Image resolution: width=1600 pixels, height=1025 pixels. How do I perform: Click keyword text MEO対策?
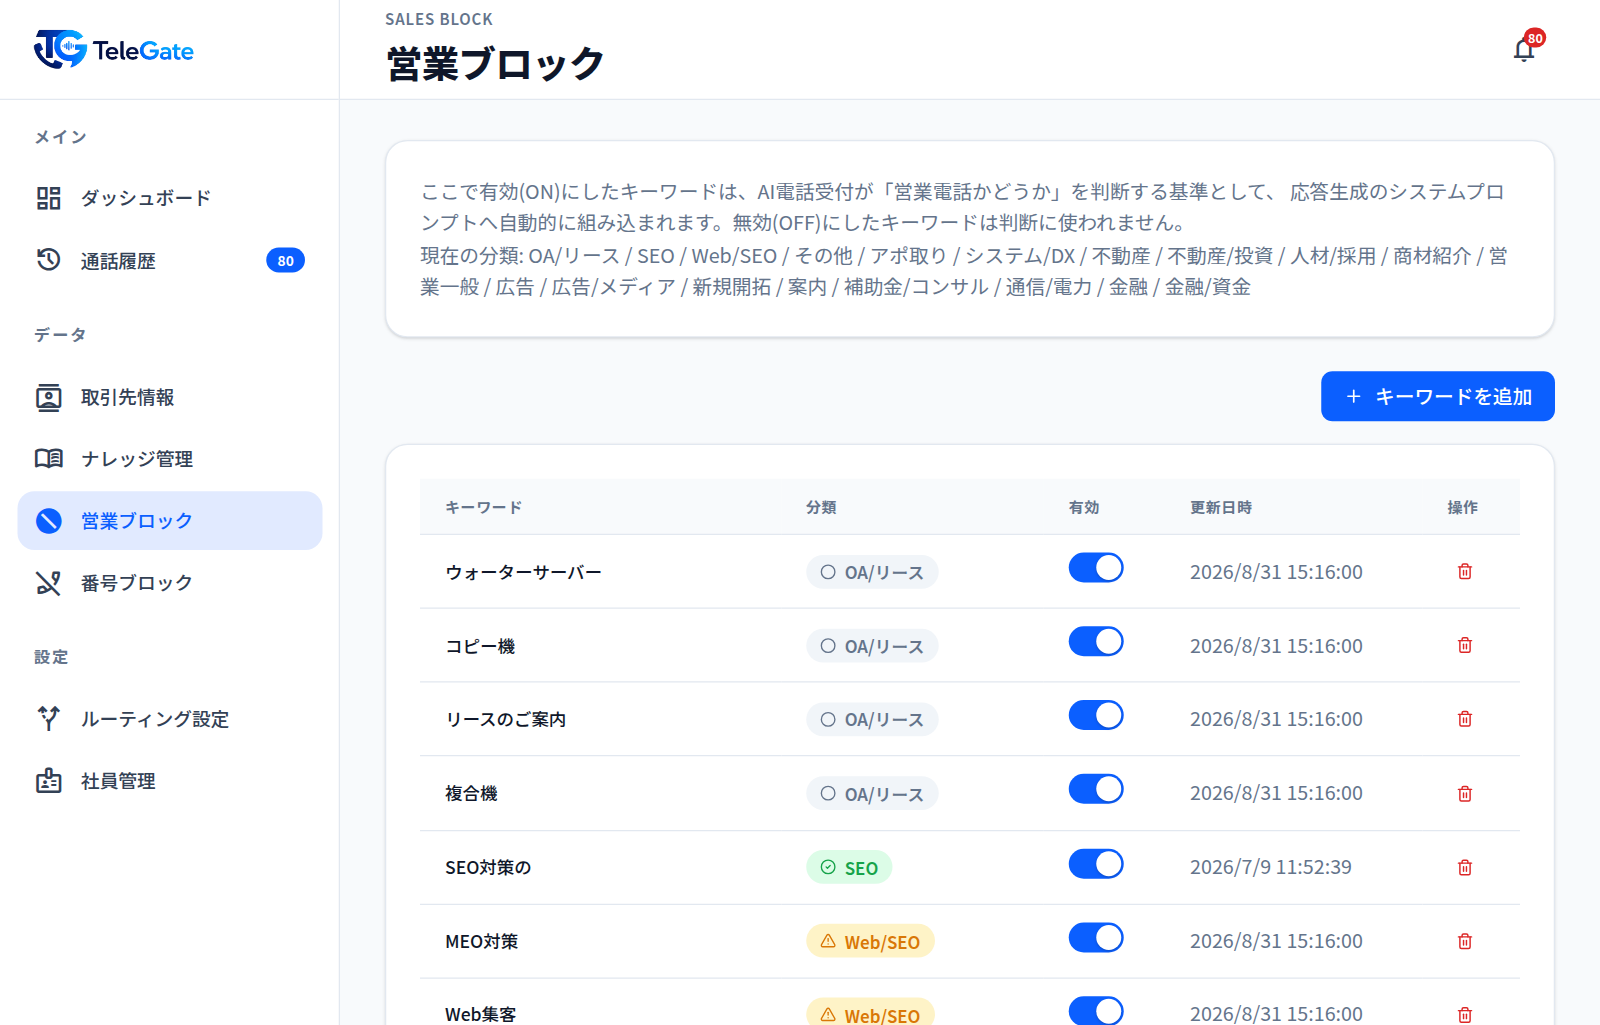click(x=482, y=941)
